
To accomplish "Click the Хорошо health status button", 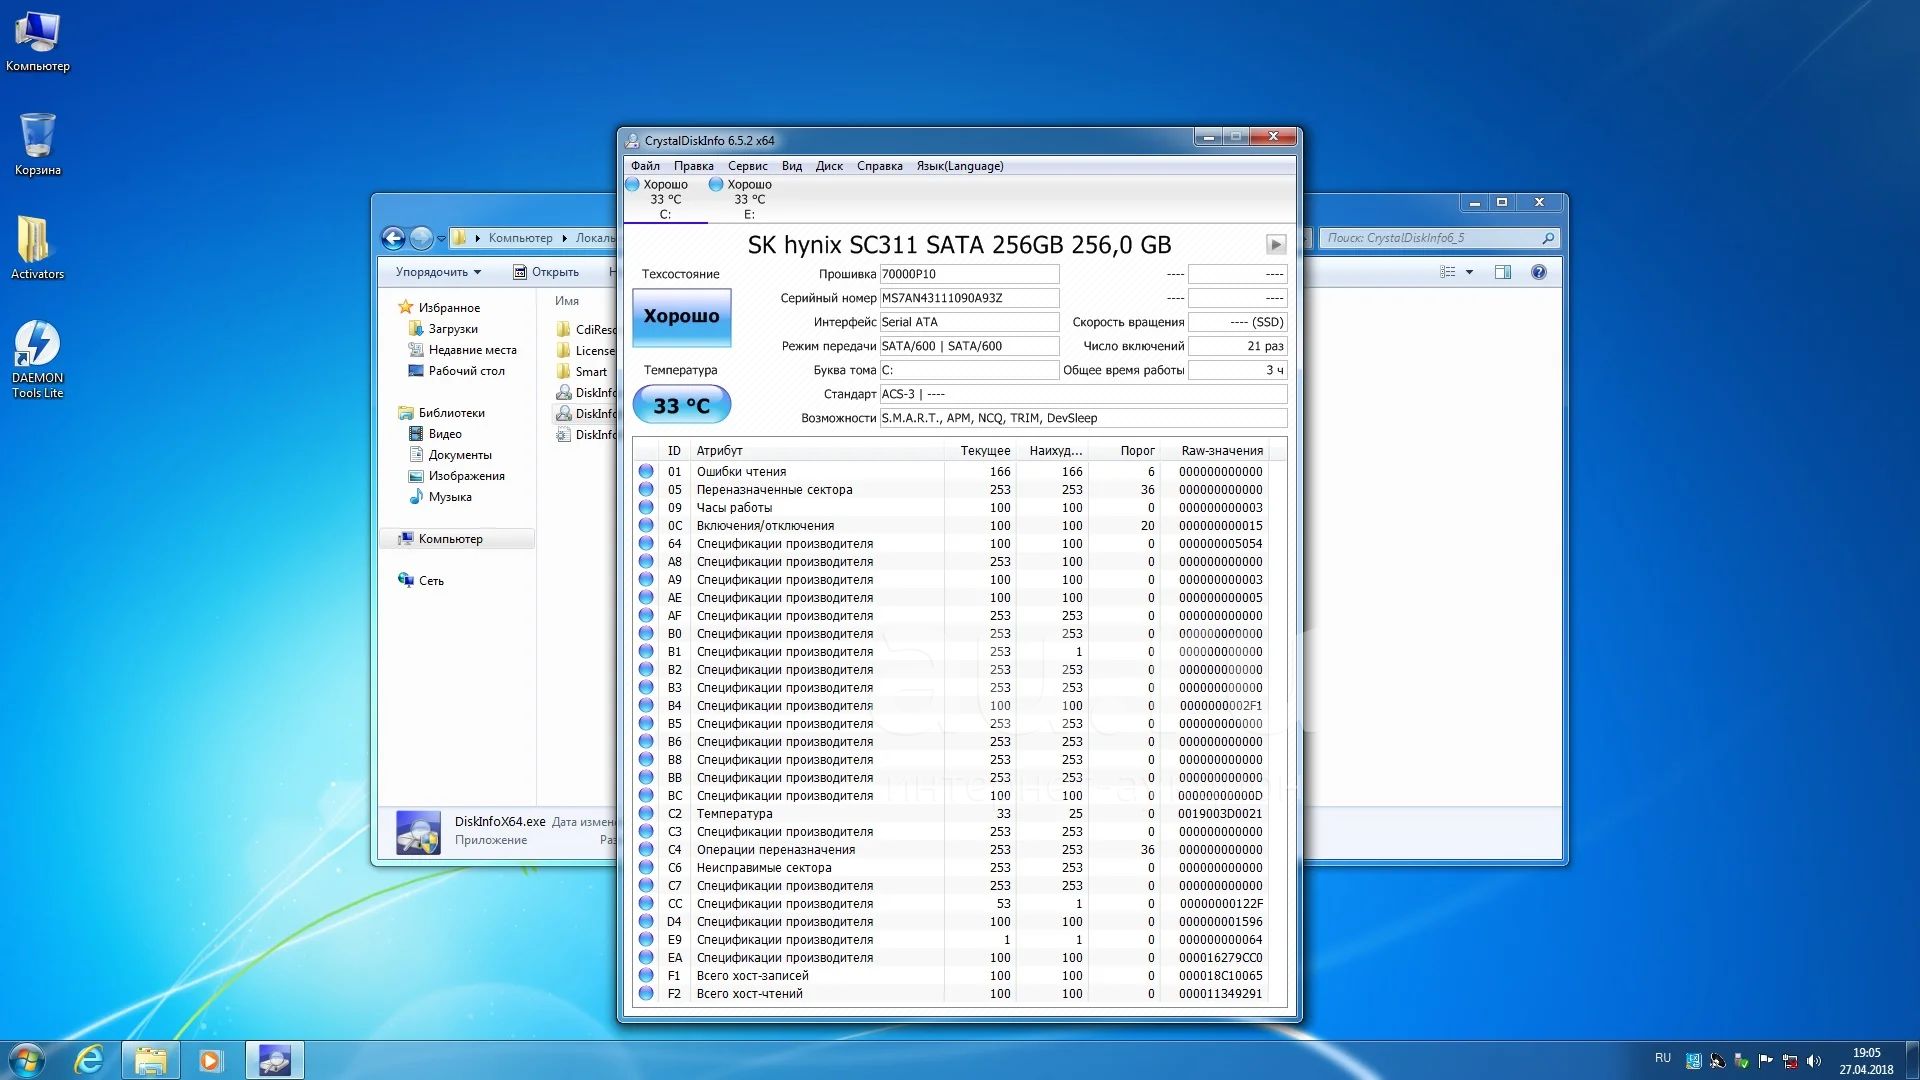I will click(x=681, y=317).
